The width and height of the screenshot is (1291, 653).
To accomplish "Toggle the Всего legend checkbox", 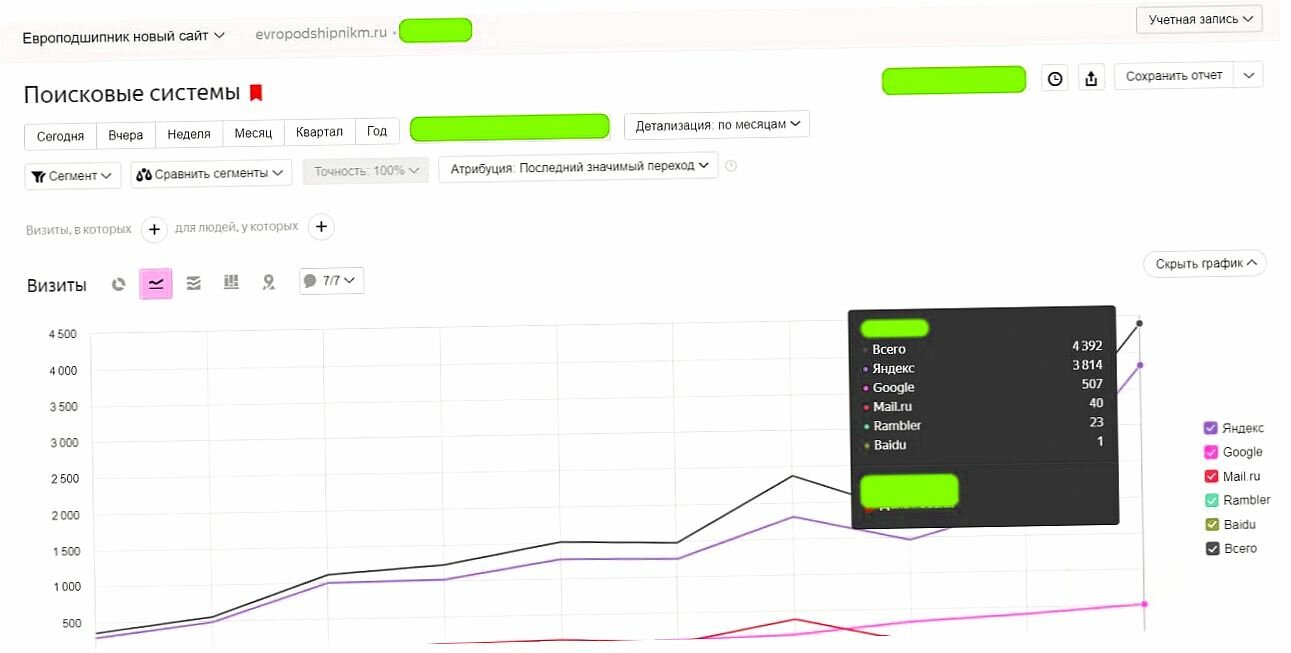I will pyautogui.click(x=1211, y=548).
